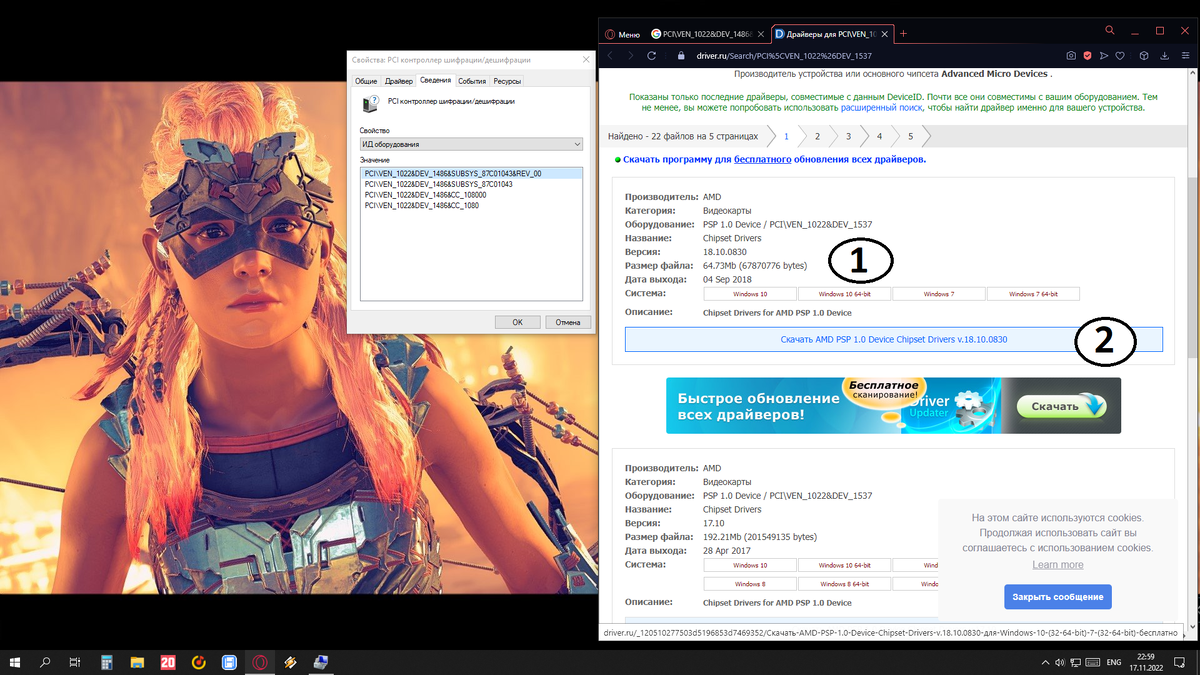
Task: Switch to Сведения tab in properties dialog
Action: tap(435, 80)
